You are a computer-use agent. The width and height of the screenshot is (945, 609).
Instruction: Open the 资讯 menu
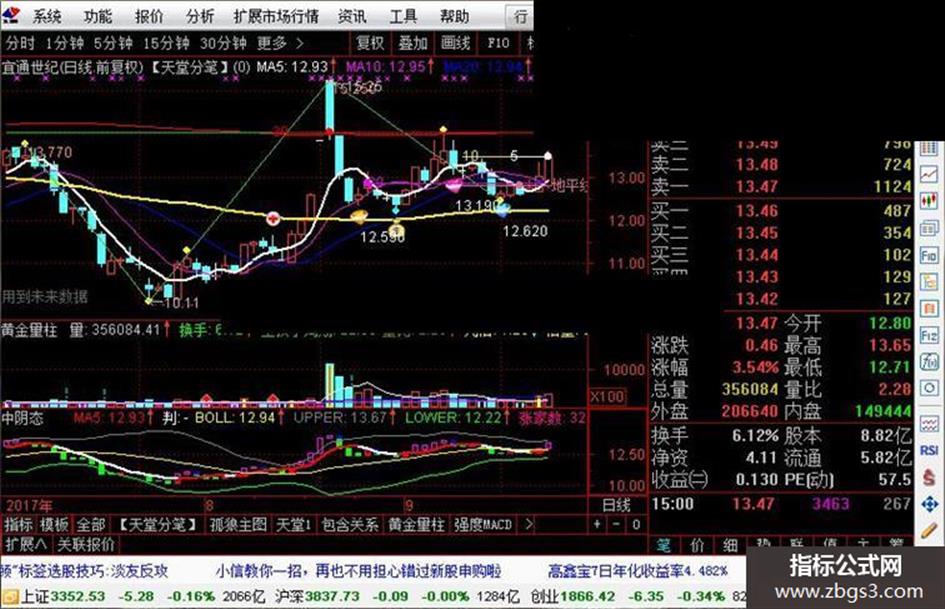(x=352, y=16)
